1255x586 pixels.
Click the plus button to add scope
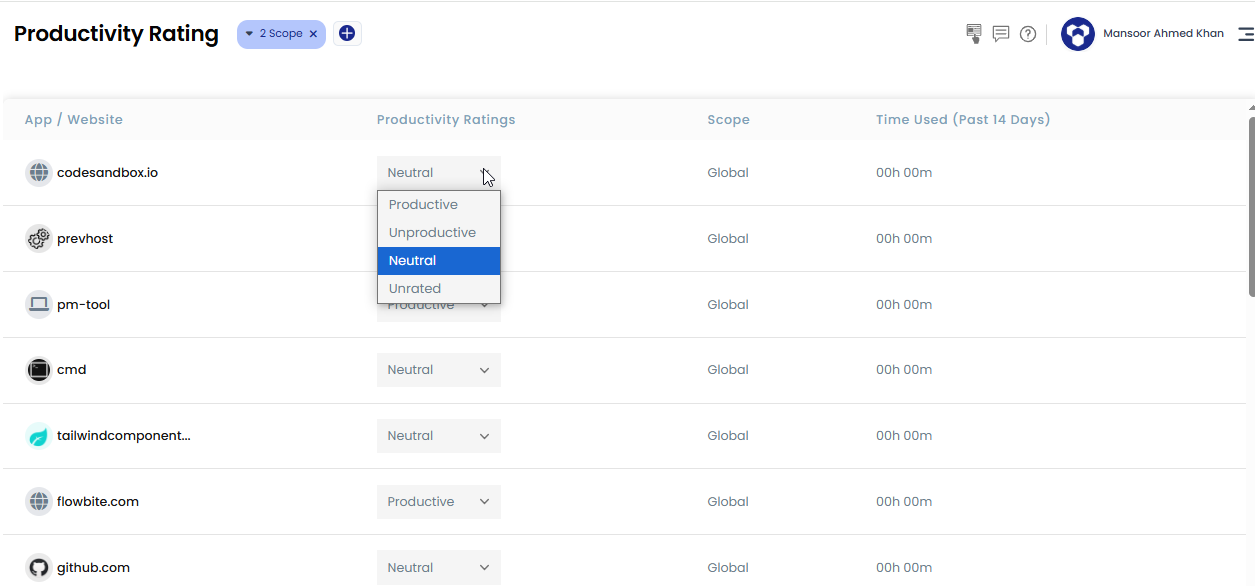click(x=347, y=33)
